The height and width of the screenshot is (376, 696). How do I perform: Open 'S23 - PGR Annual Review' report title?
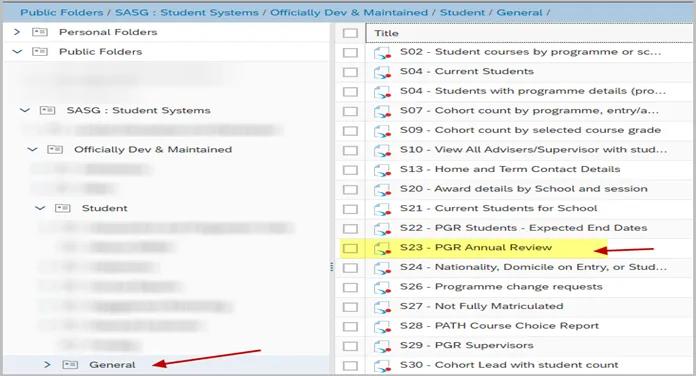click(x=476, y=247)
